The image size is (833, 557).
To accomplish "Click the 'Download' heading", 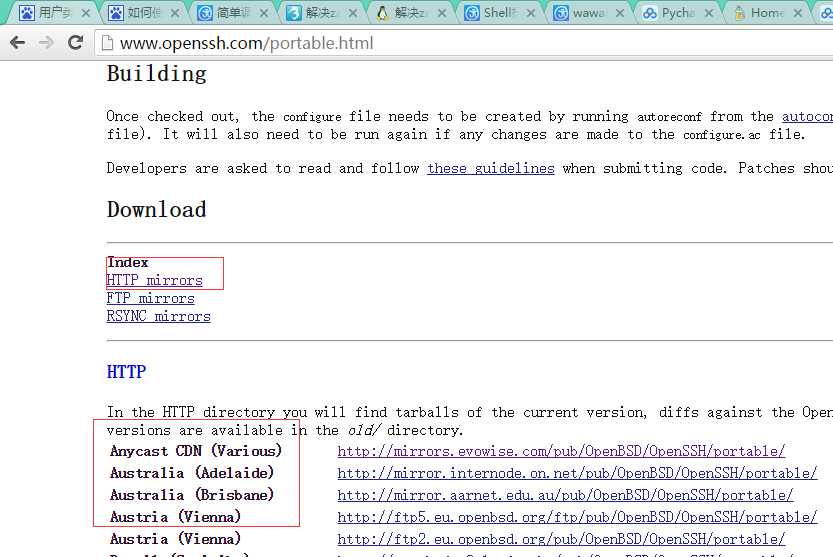I will pyautogui.click(x=157, y=209).
